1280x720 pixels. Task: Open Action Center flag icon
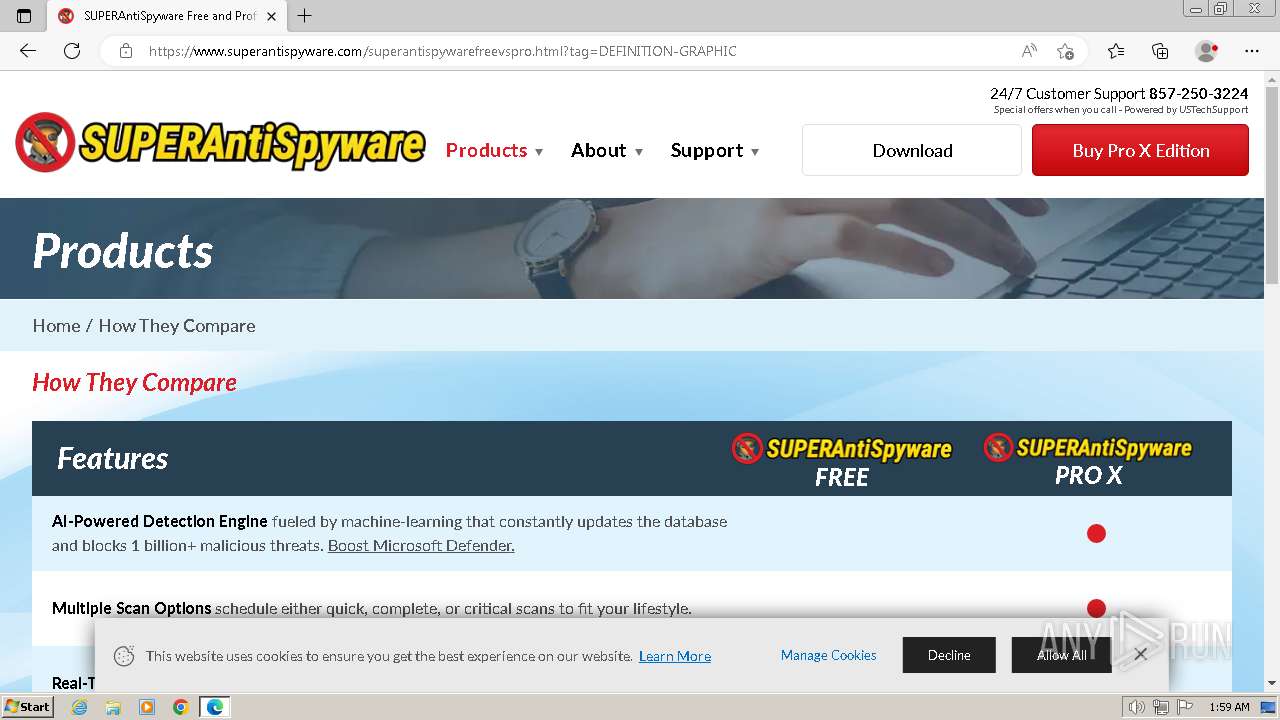(1185, 707)
